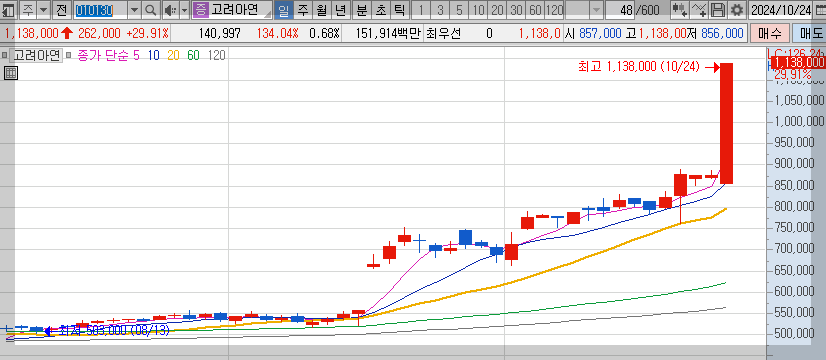
Task: Click the add line indicator icon
Action: tap(698, 9)
